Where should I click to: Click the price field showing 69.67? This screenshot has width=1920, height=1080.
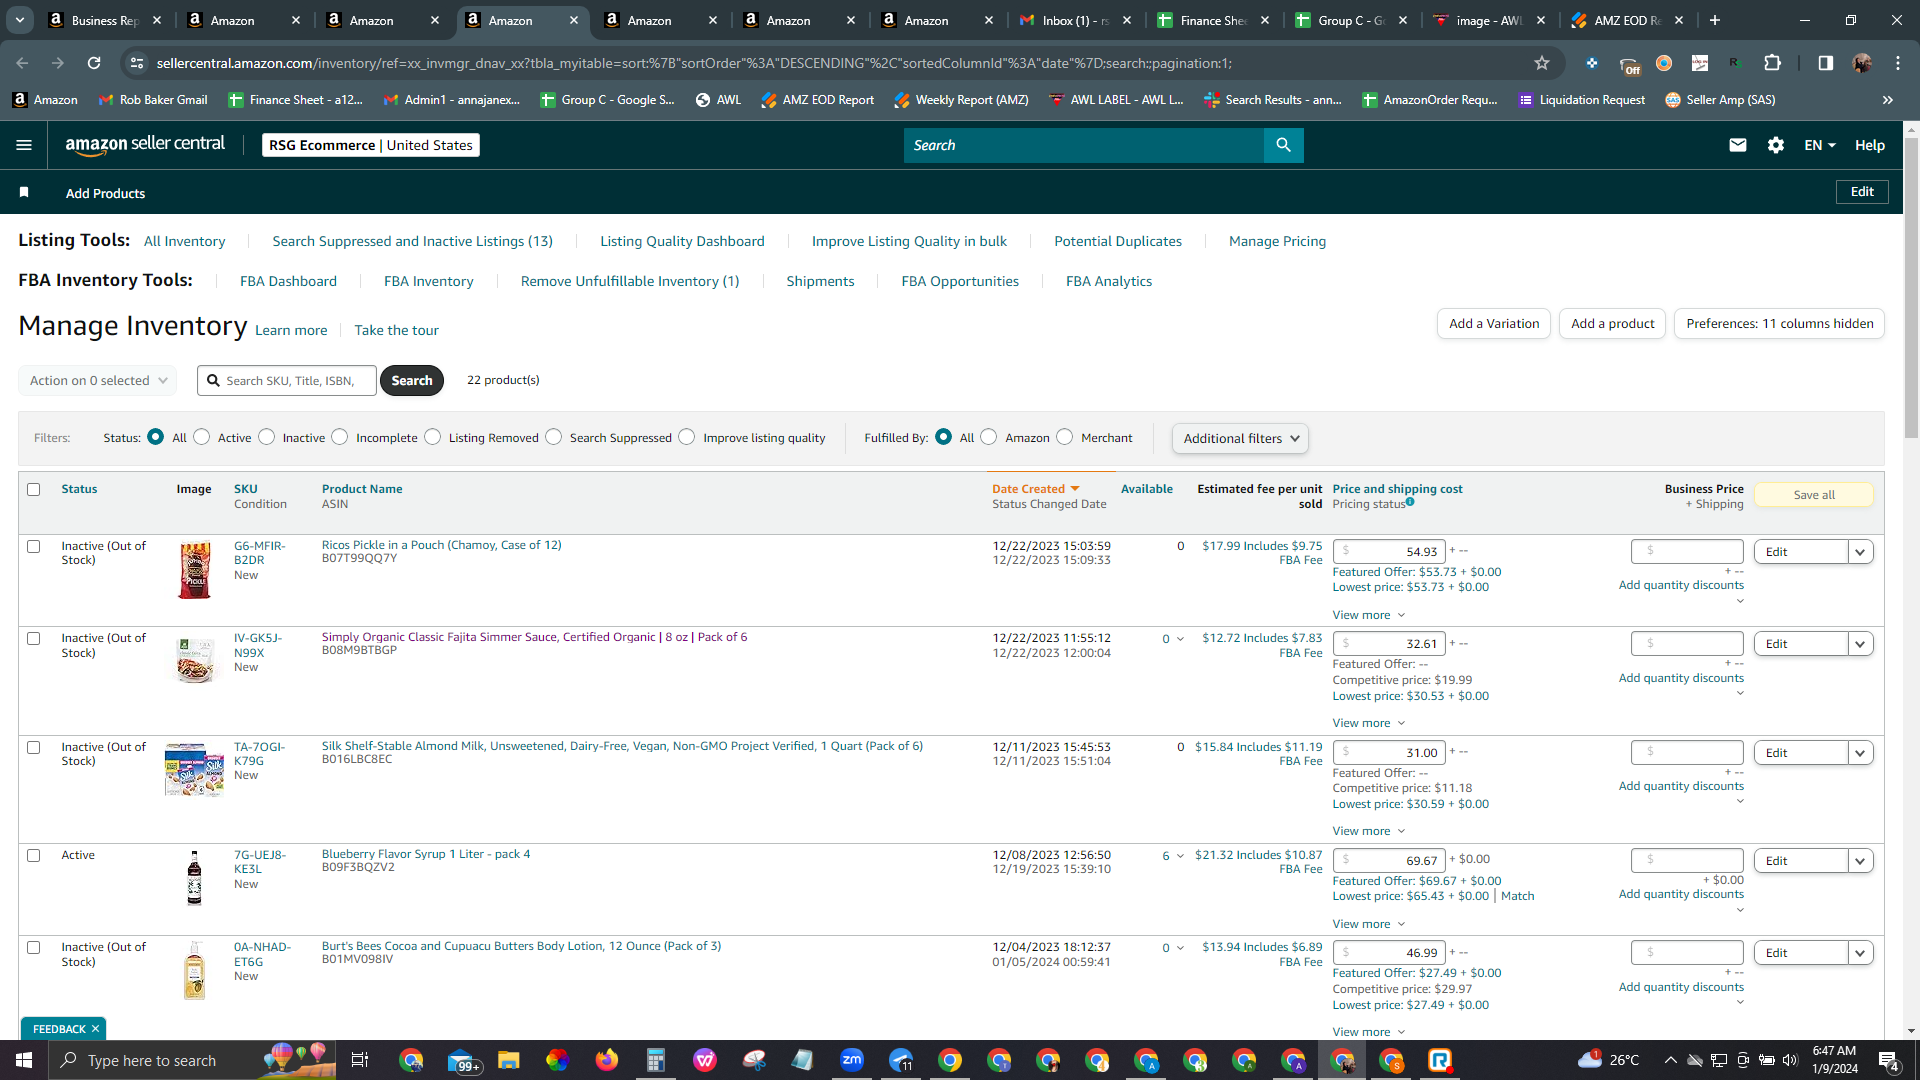1389,860
